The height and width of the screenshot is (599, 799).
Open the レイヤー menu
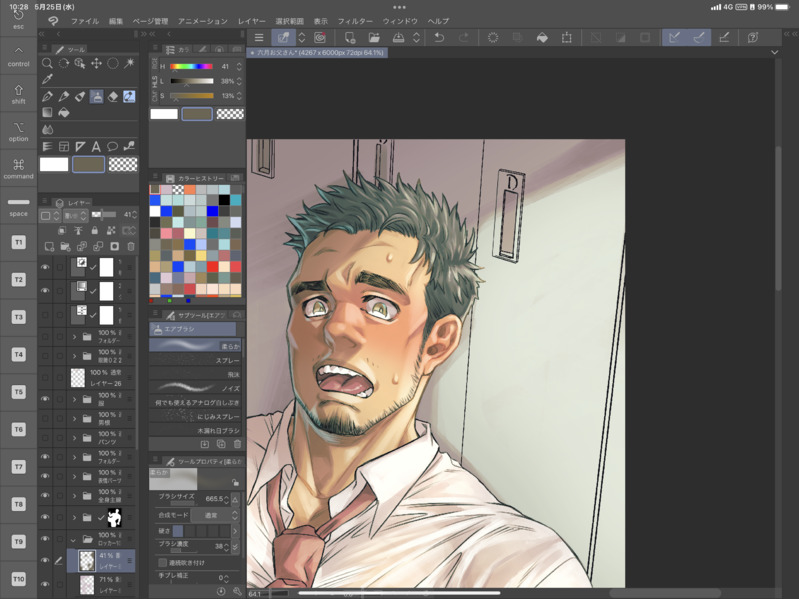click(251, 20)
